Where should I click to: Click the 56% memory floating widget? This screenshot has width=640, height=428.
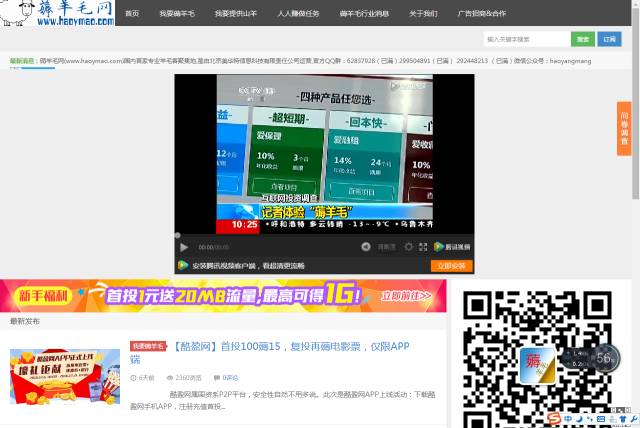click(605, 358)
